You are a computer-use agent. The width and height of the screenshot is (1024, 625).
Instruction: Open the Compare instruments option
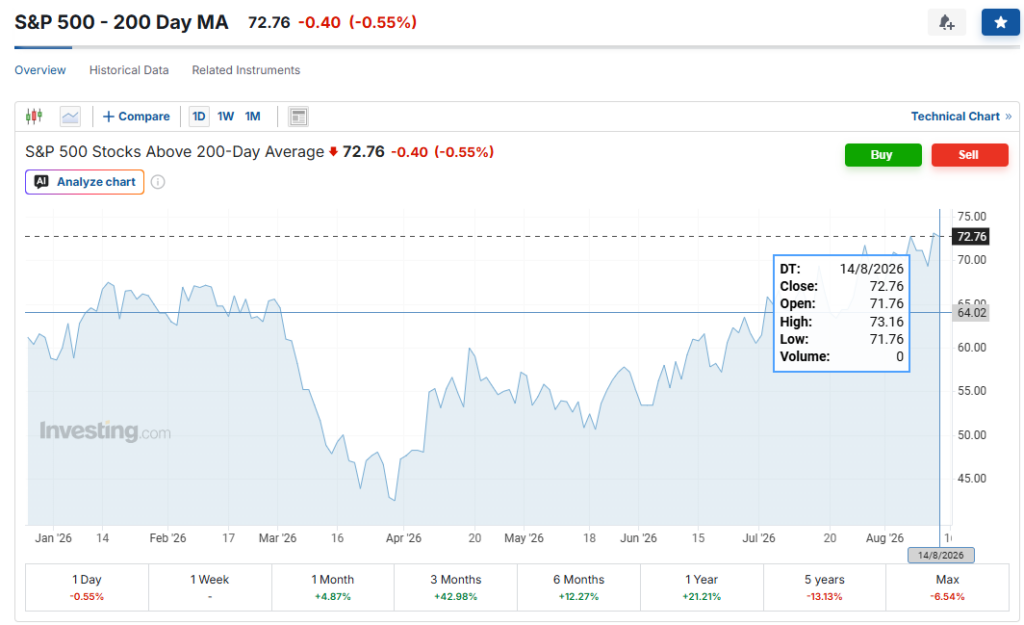pyautogui.click(x=136, y=116)
